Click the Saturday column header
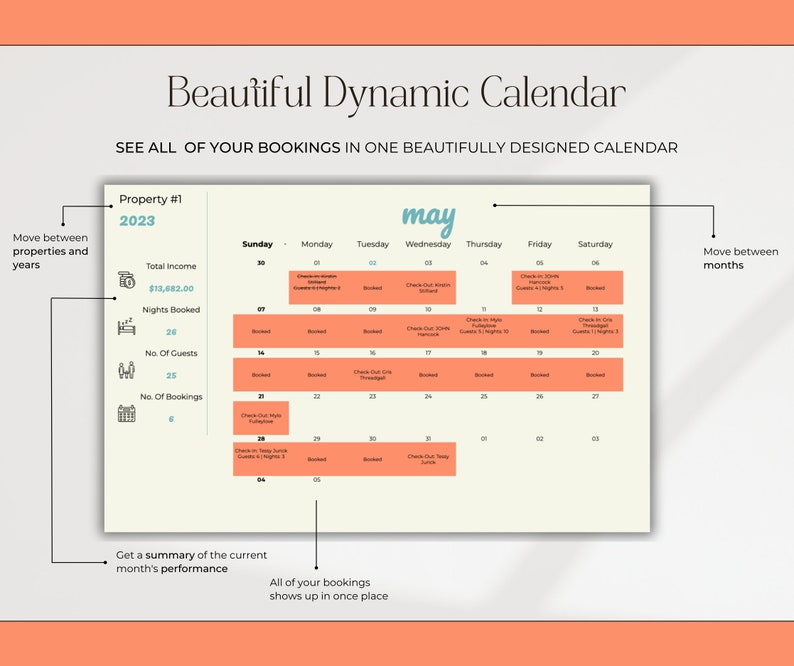The image size is (794, 666). point(596,244)
